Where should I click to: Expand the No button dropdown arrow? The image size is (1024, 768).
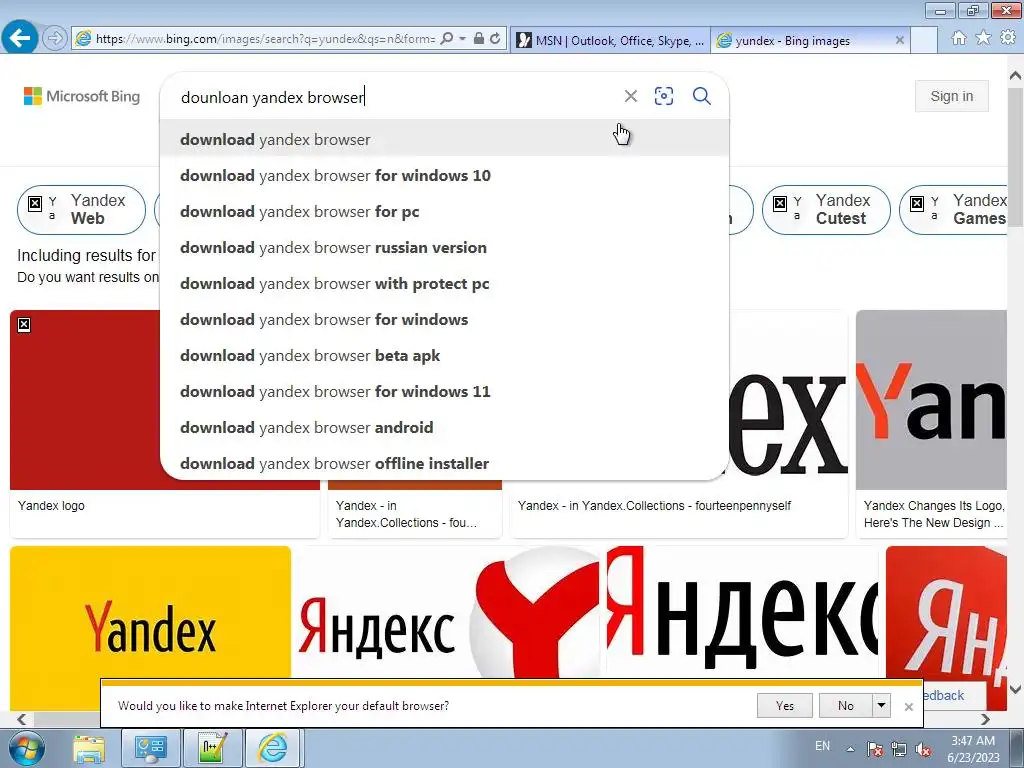tap(881, 705)
